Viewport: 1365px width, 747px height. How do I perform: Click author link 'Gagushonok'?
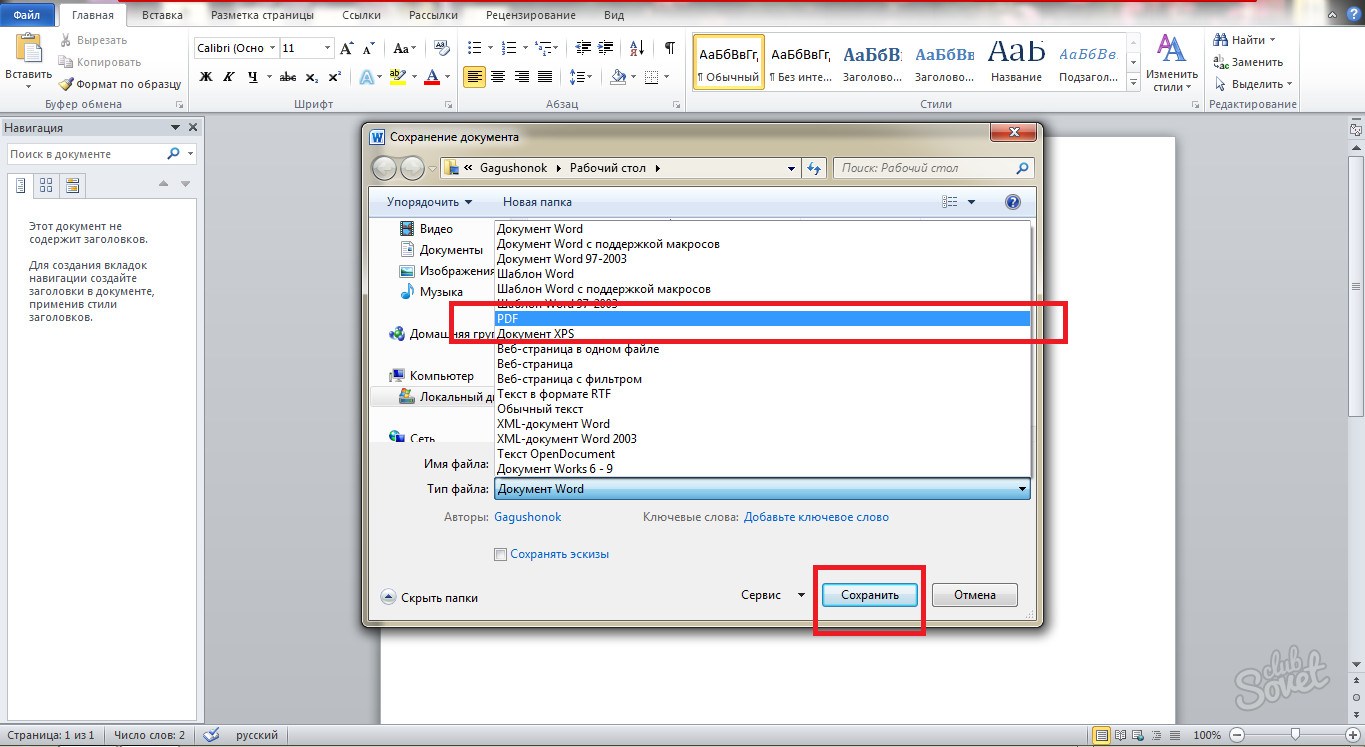[528, 517]
